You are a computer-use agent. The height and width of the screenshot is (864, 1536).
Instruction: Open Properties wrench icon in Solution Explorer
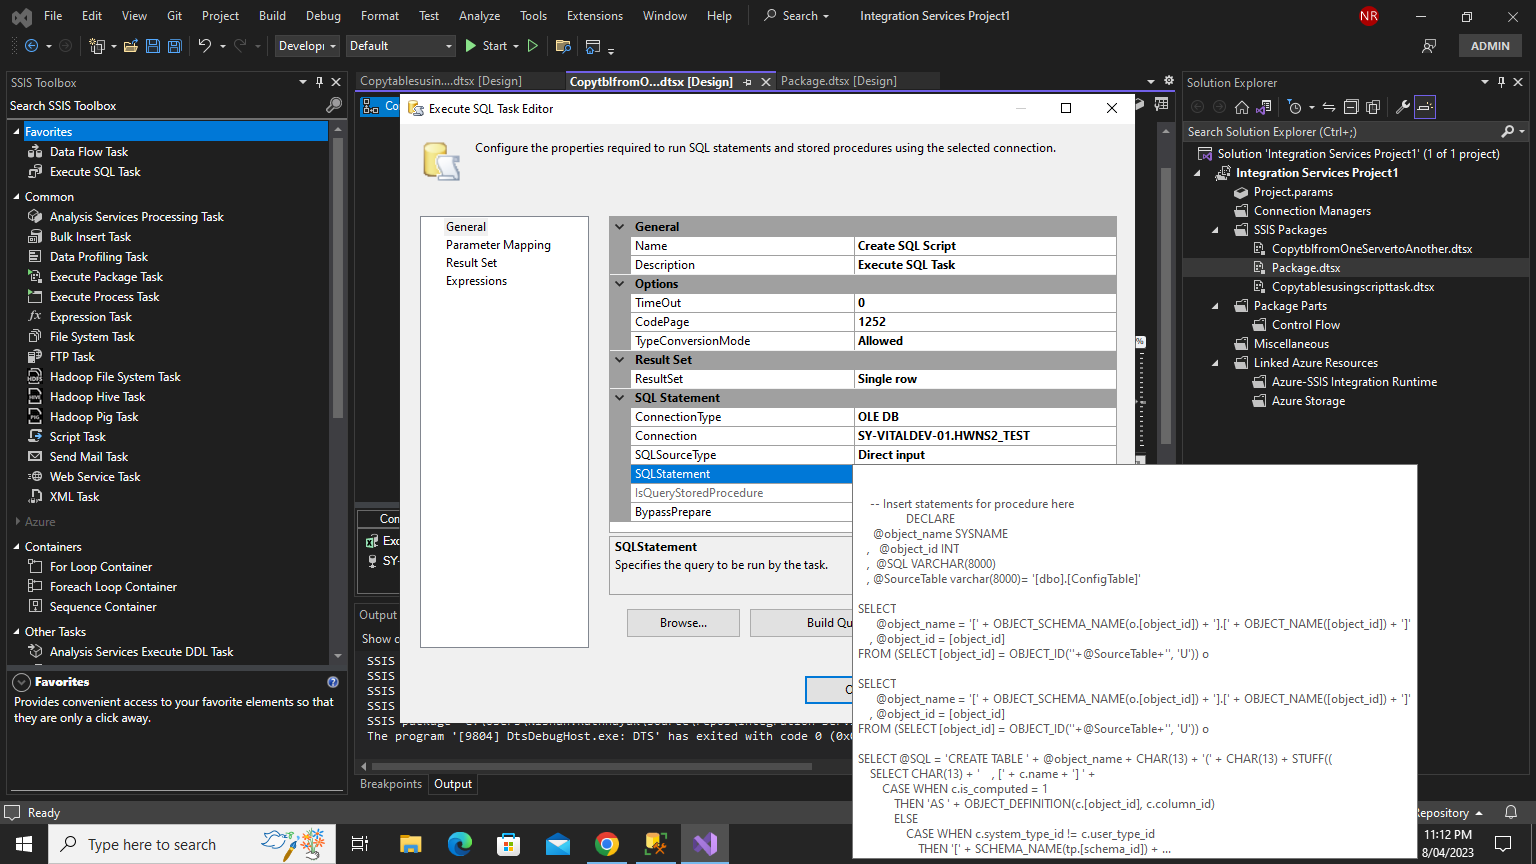1403,107
